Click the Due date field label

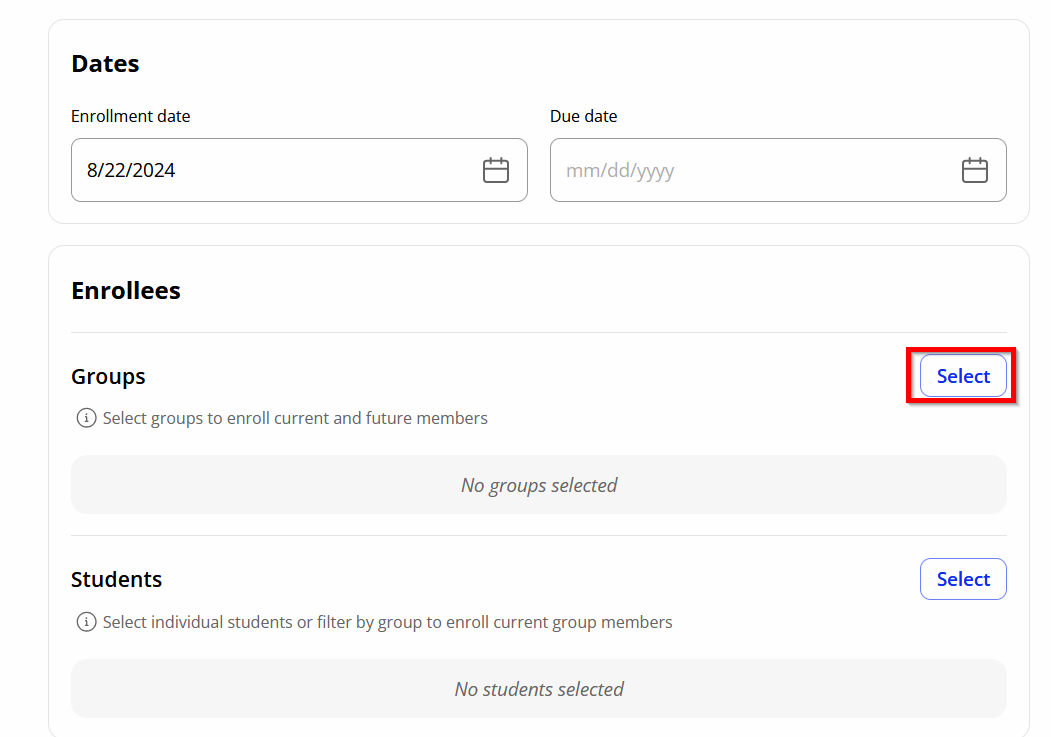tap(583, 116)
